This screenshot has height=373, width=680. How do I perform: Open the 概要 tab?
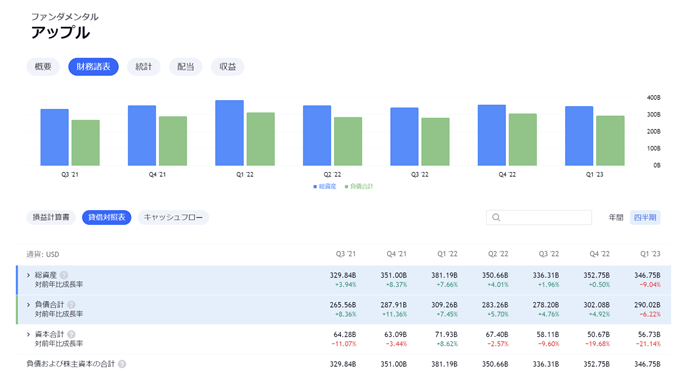tap(43, 67)
